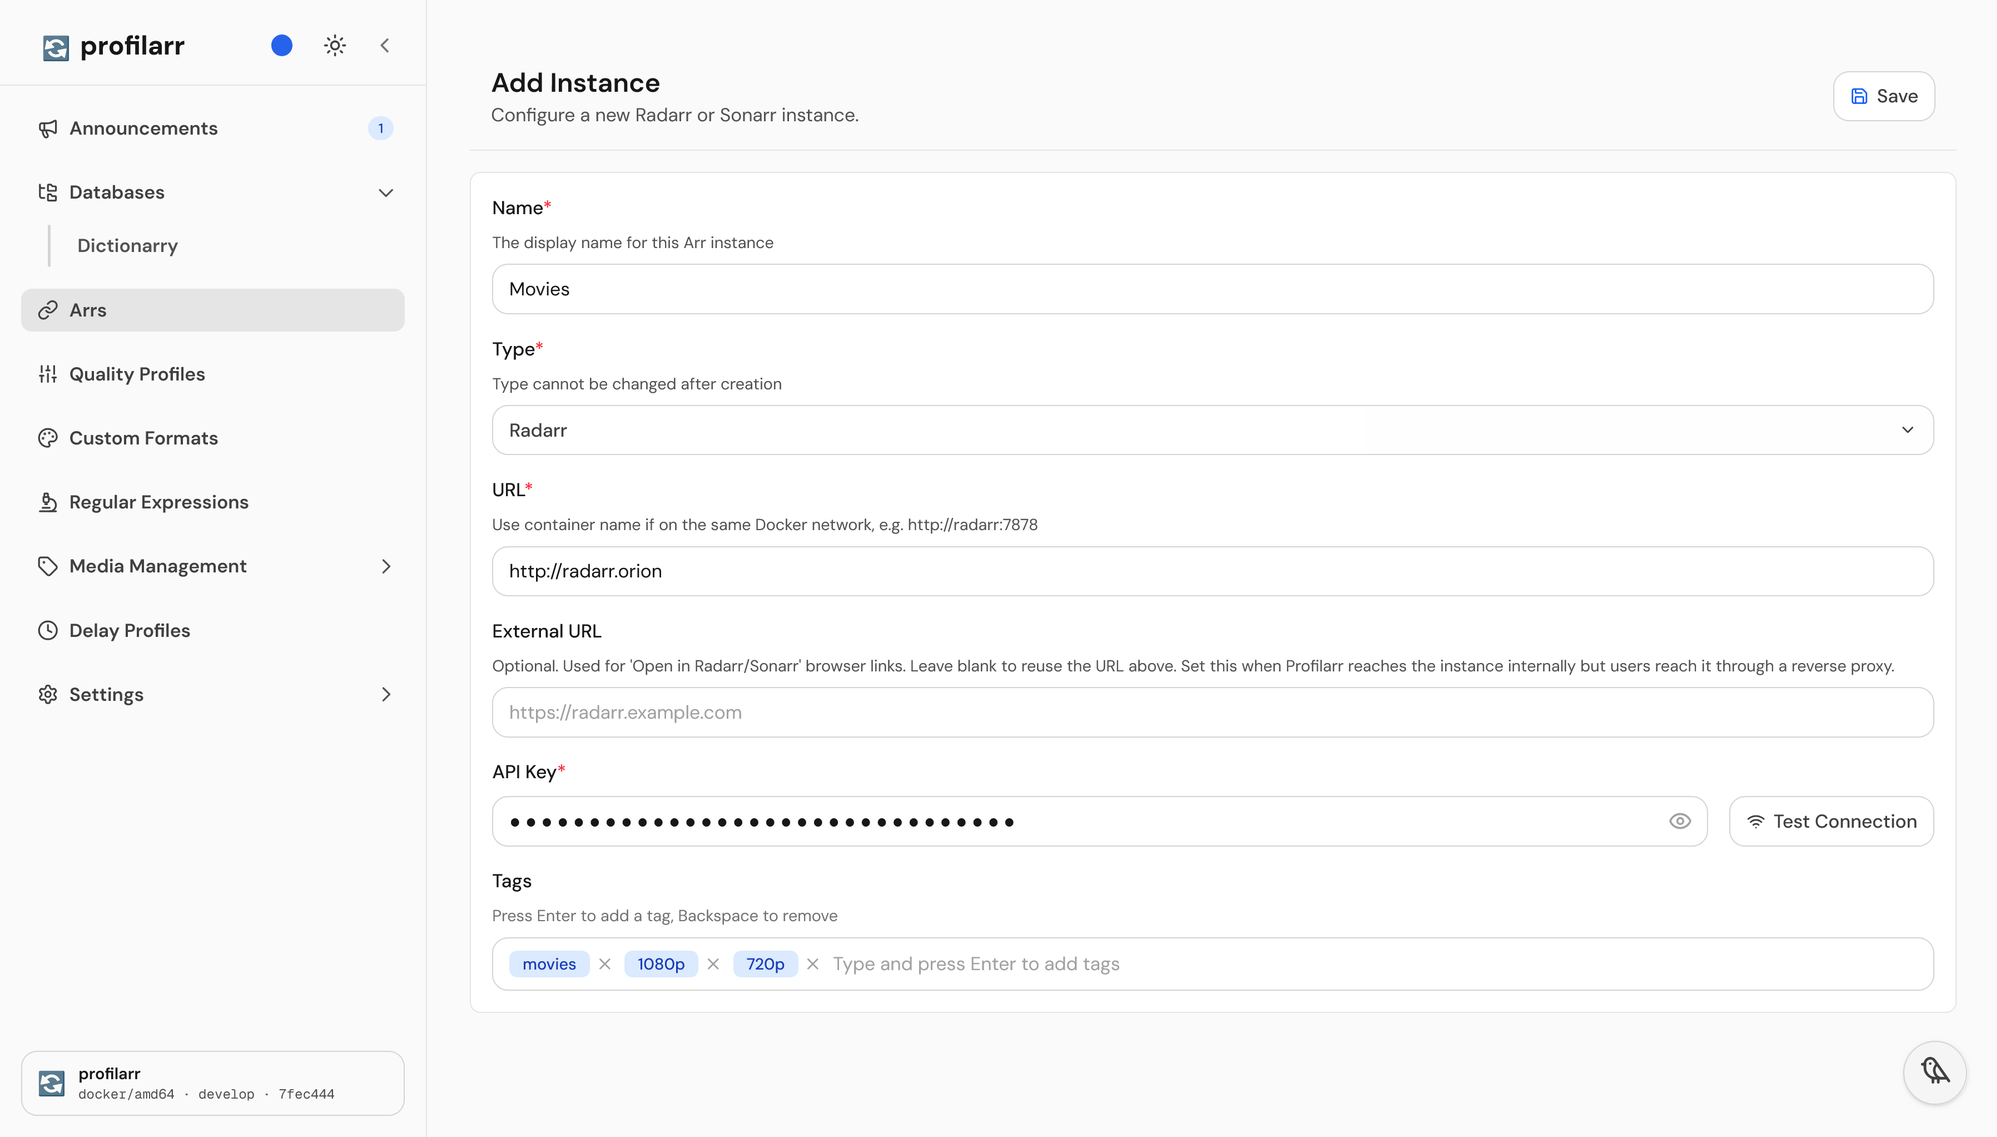Remove the 720p tag
The height and width of the screenshot is (1137, 1997).
(x=813, y=964)
